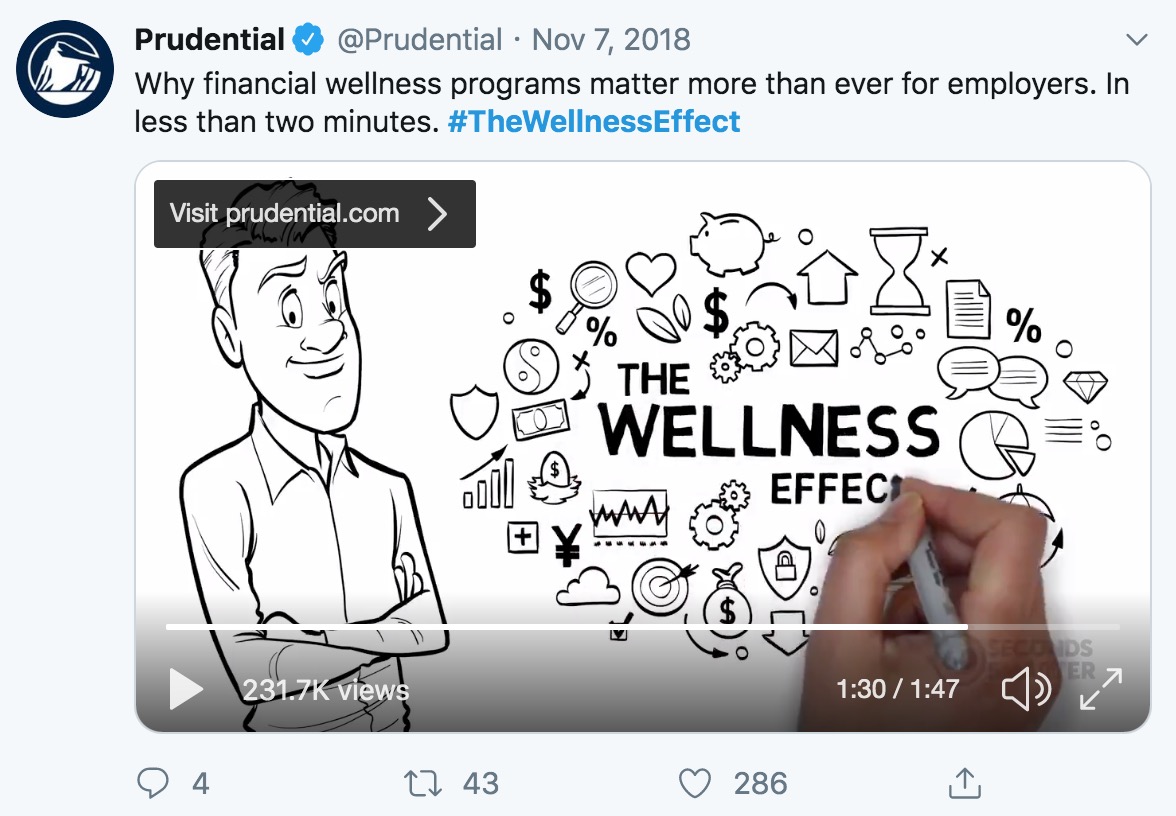Mute the video volume speaker icon
The width and height of the screenshot is (1176, 816).
coord(1025,689)
